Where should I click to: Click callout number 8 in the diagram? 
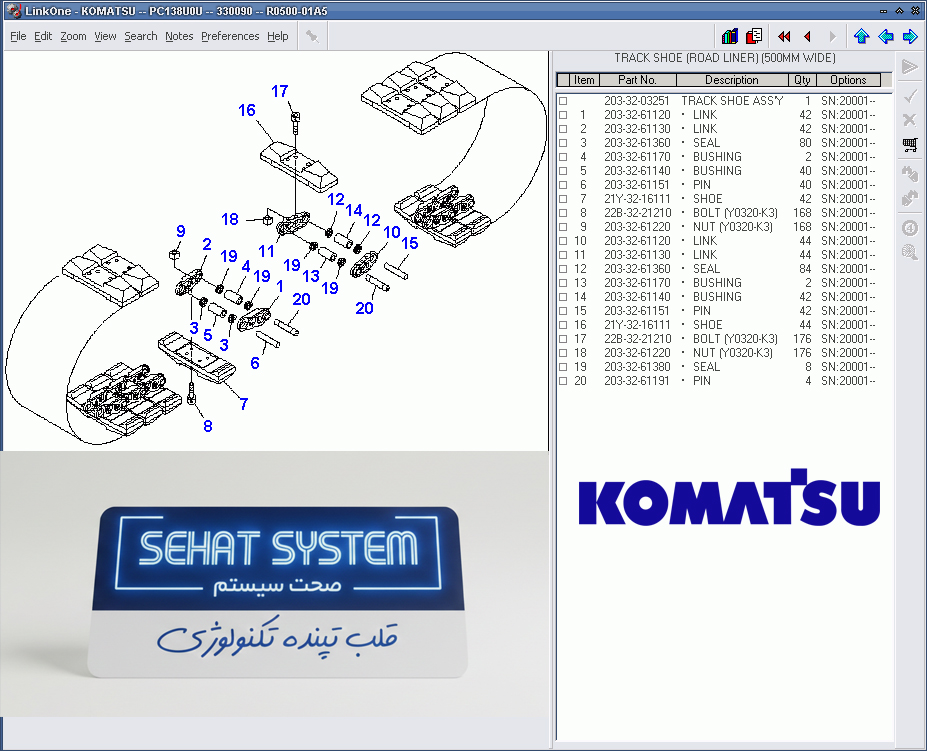[208, 426]
